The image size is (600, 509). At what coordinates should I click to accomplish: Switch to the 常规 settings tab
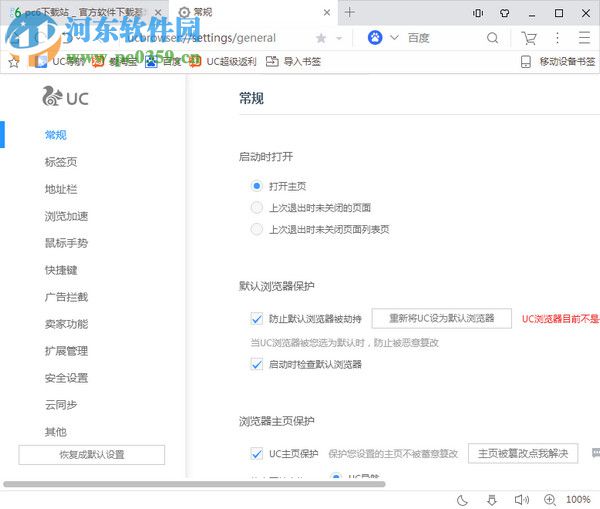(x=253, y=13)
